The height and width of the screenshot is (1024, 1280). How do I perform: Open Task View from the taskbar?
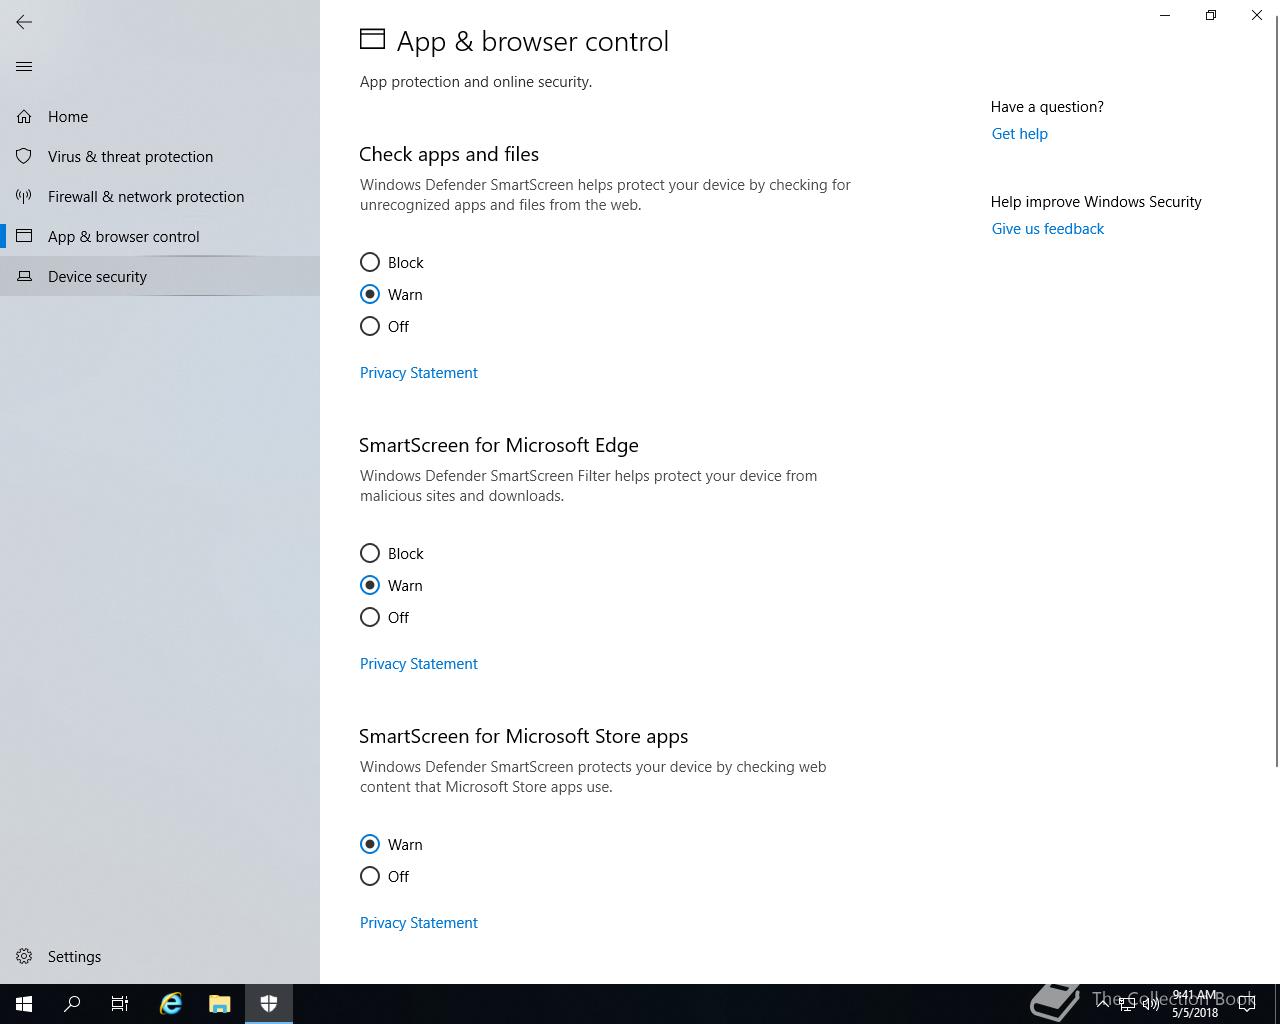pyautogui.click(x=120, y=1004)
